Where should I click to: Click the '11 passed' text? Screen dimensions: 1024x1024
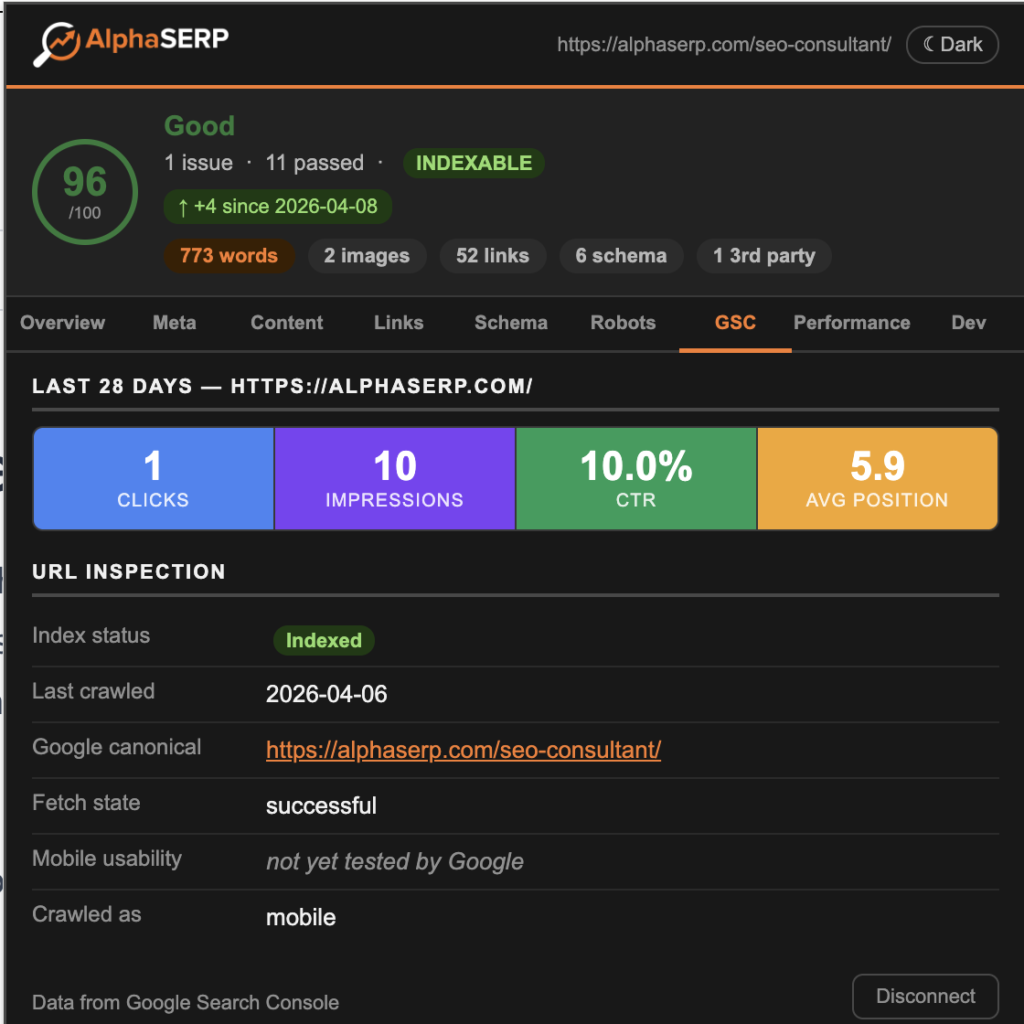(315, 163)
